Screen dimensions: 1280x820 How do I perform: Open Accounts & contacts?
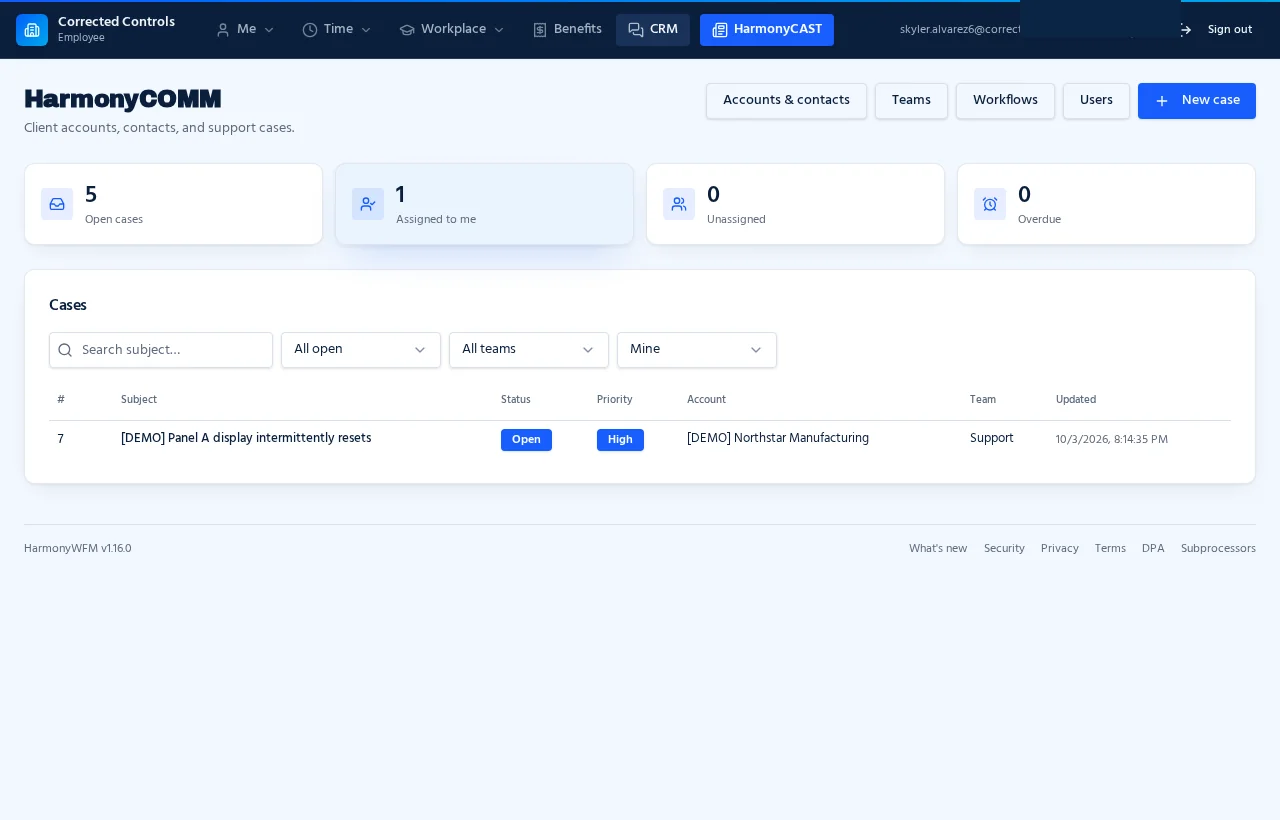coord(786,101)
